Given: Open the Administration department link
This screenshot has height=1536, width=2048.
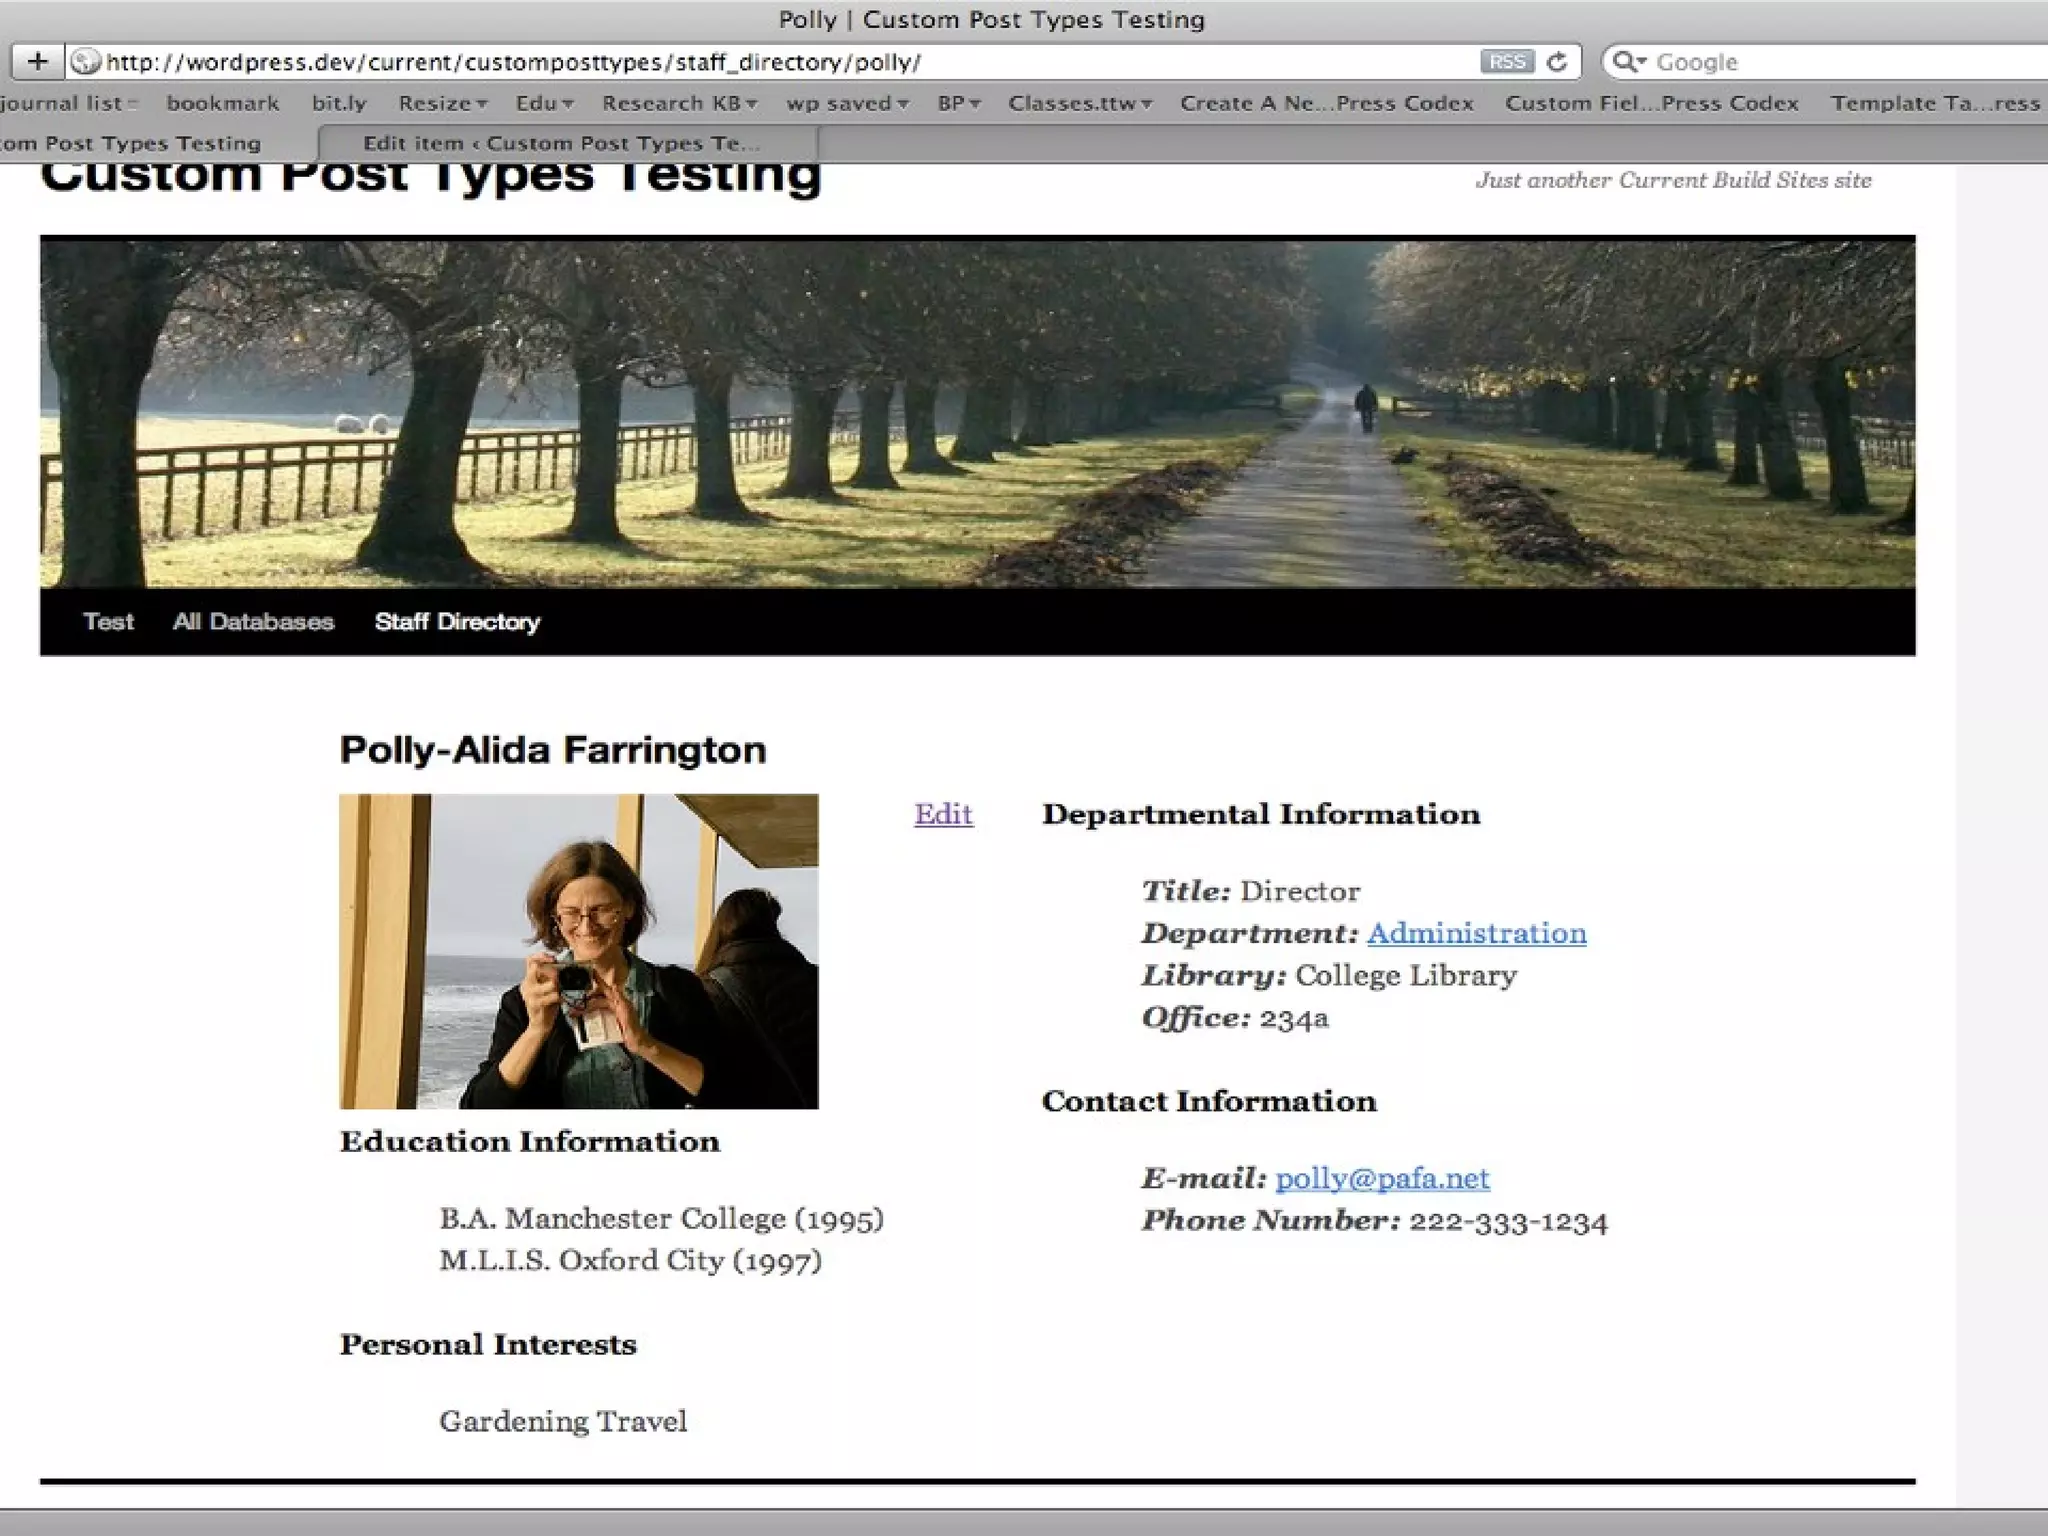Looking at the screenshot, I should (1476, 933).
